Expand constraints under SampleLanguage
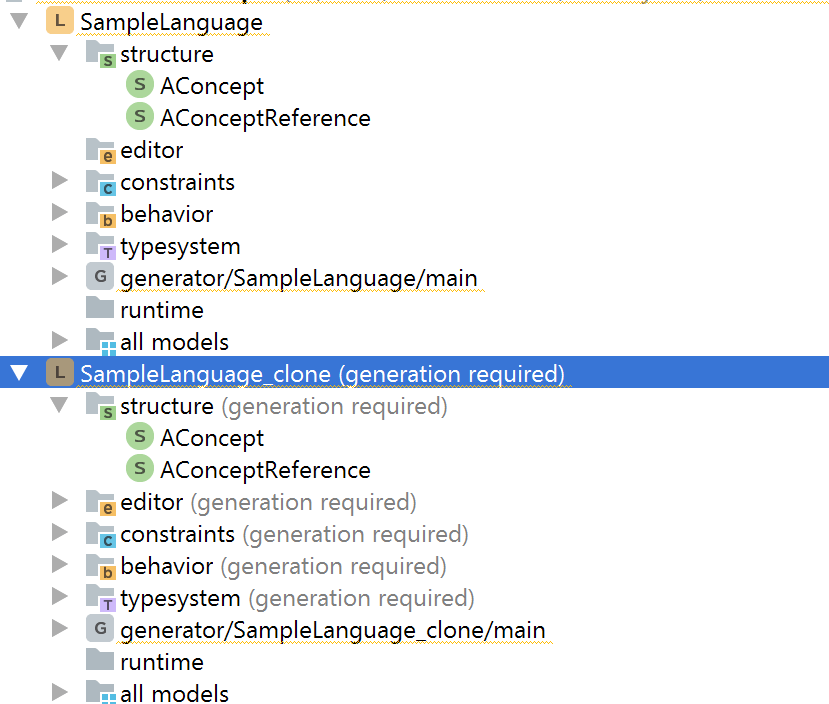829x704 pixels. coord(59,182)
